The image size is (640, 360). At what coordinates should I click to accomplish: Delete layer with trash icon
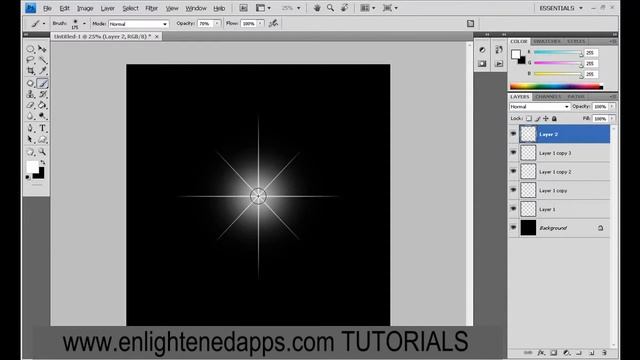604,353
